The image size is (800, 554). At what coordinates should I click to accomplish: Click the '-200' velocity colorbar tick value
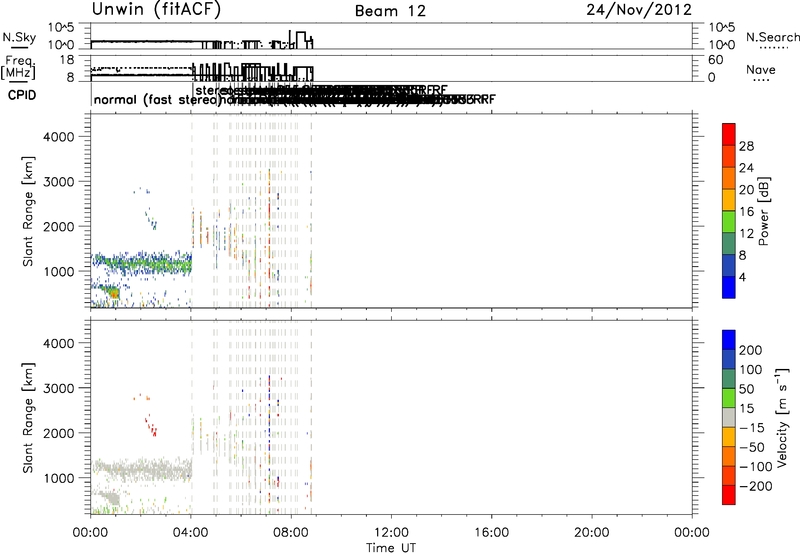tap(755, 486)
